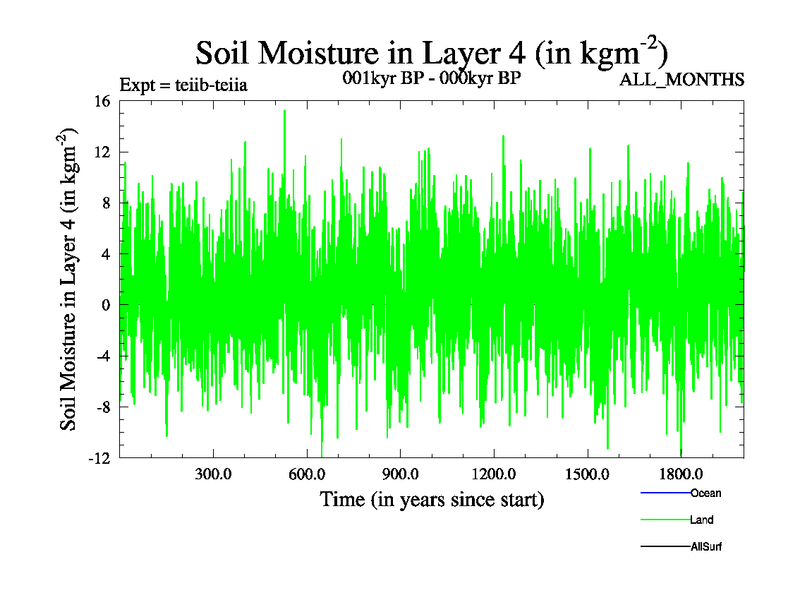Select the Ocean legend label
800x600 pixels.
(x=705, y=493)
